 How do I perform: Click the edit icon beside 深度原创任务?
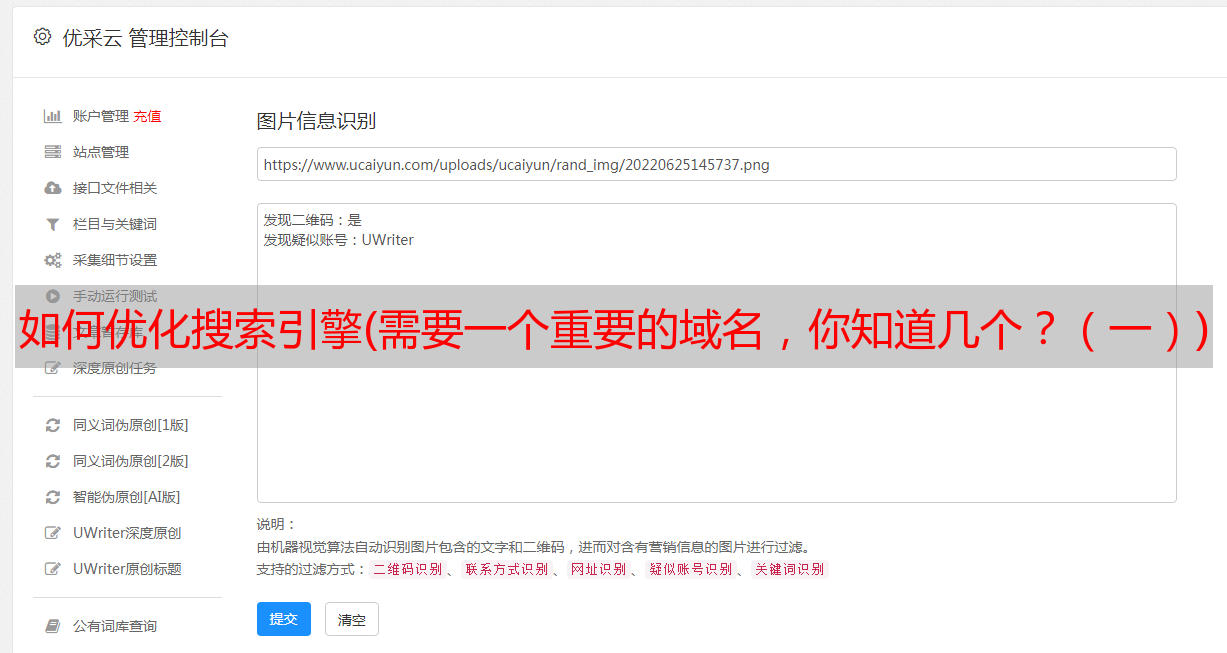click(53, 368)
